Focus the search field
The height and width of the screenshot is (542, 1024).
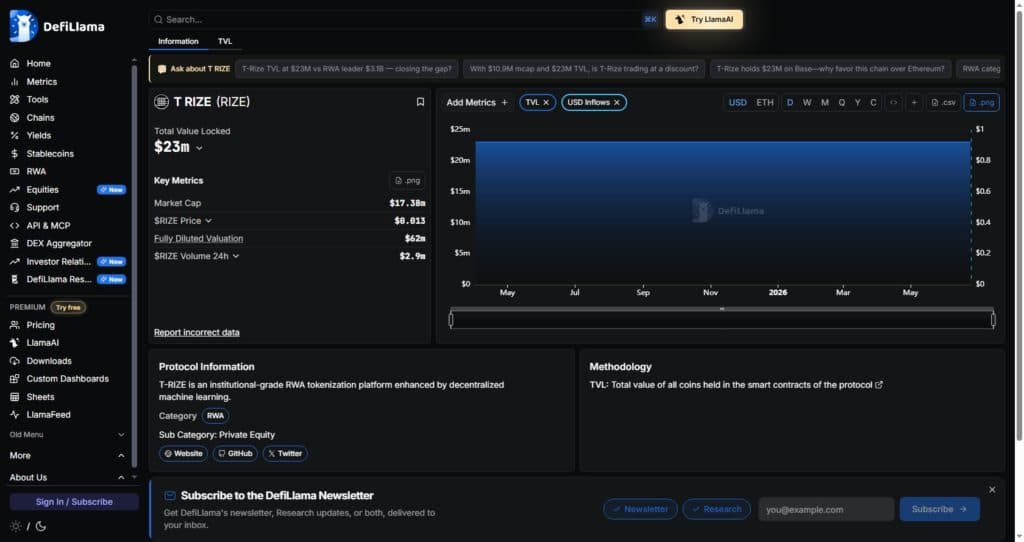point(405,20)
